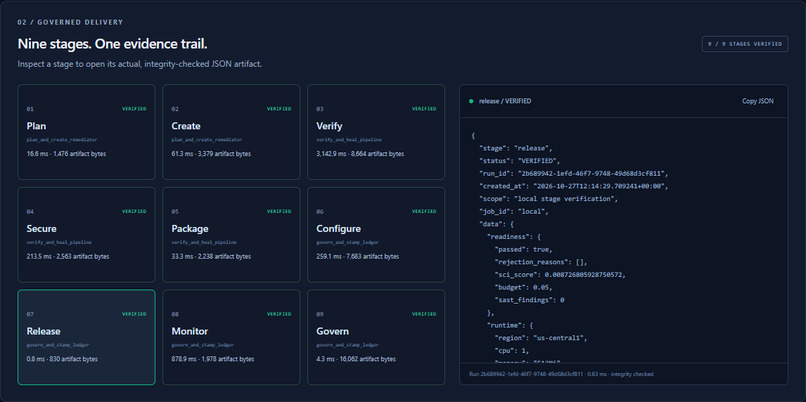806x402 pixels.
Task: Click the "cpu": 1 JSON line
Action: tap(514, 350)
